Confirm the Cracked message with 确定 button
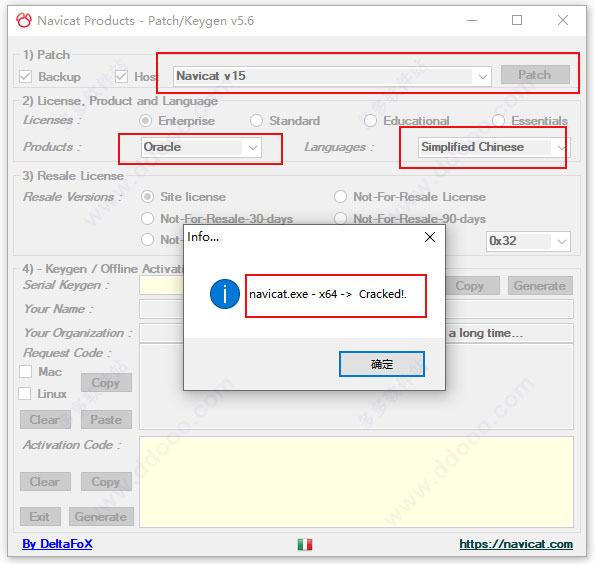The width and height of the screenshot is (595, 564). pos(382,364)
